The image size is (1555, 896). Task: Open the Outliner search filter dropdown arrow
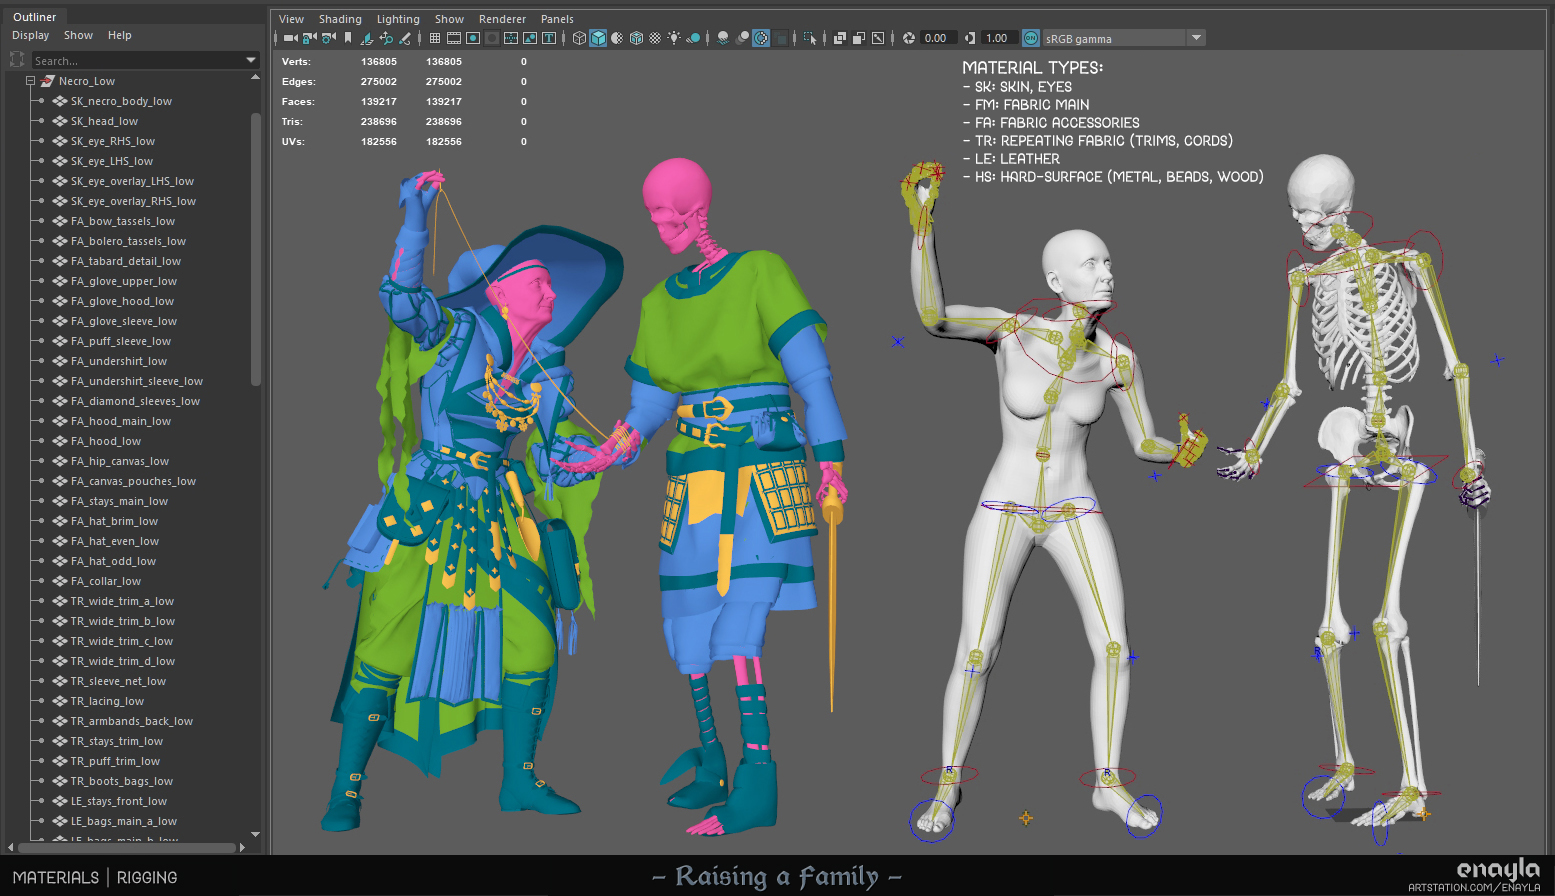click(x=251, y=61)
